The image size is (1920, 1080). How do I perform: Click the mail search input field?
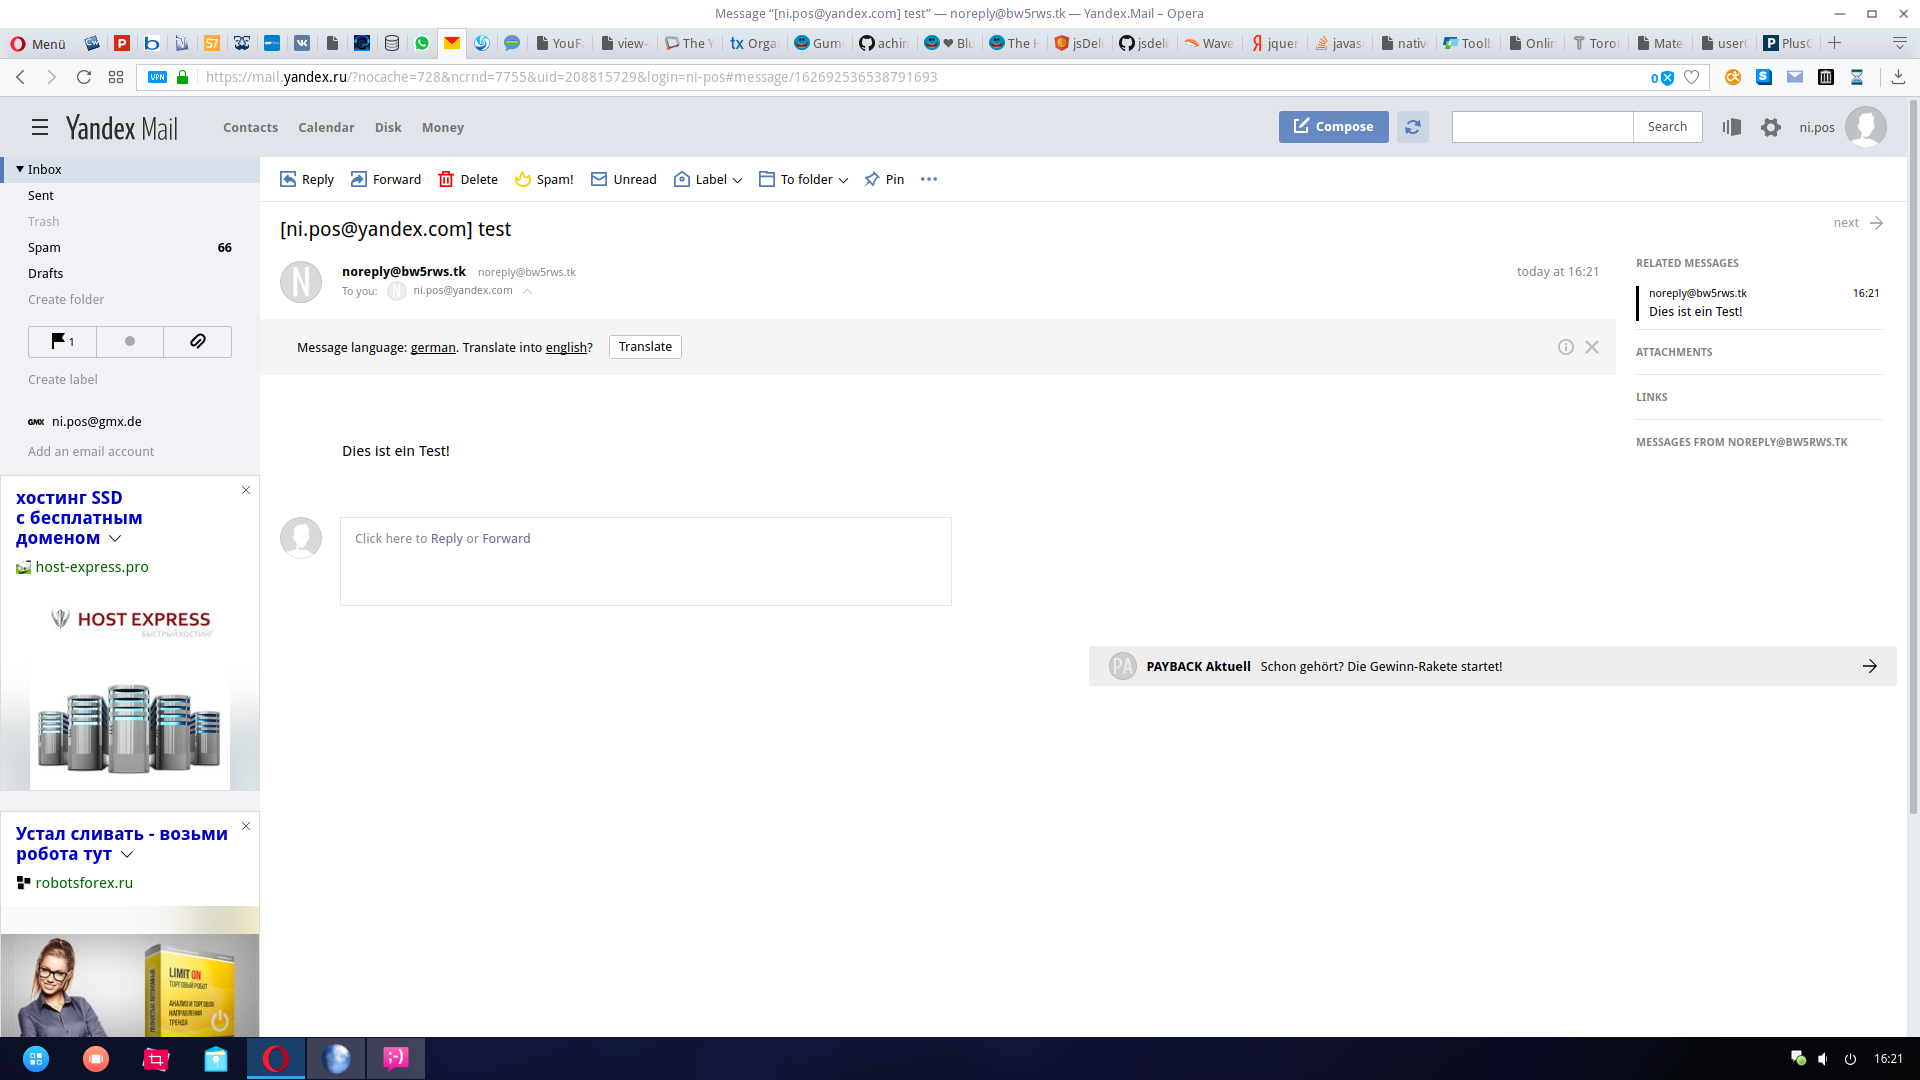coord(1542,127)
